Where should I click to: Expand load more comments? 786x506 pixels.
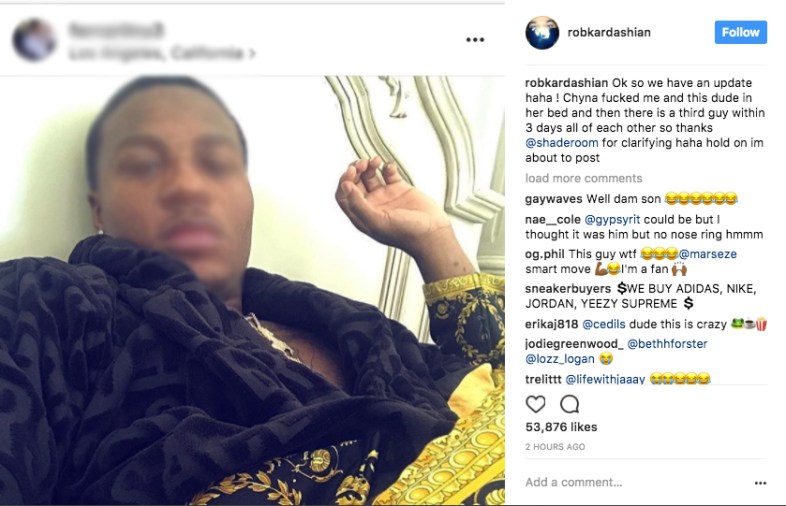pos(583,179)
